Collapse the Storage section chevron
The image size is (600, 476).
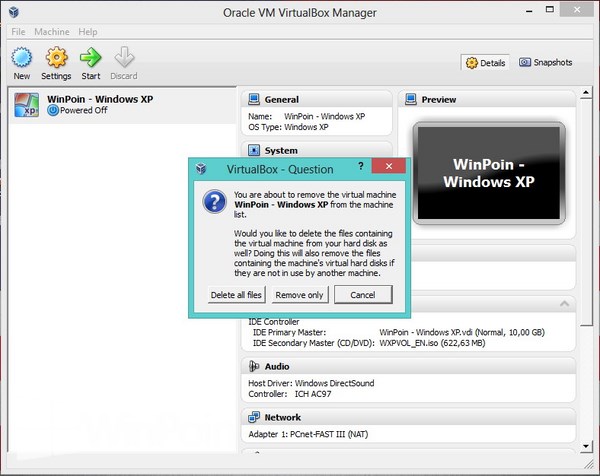564,304
